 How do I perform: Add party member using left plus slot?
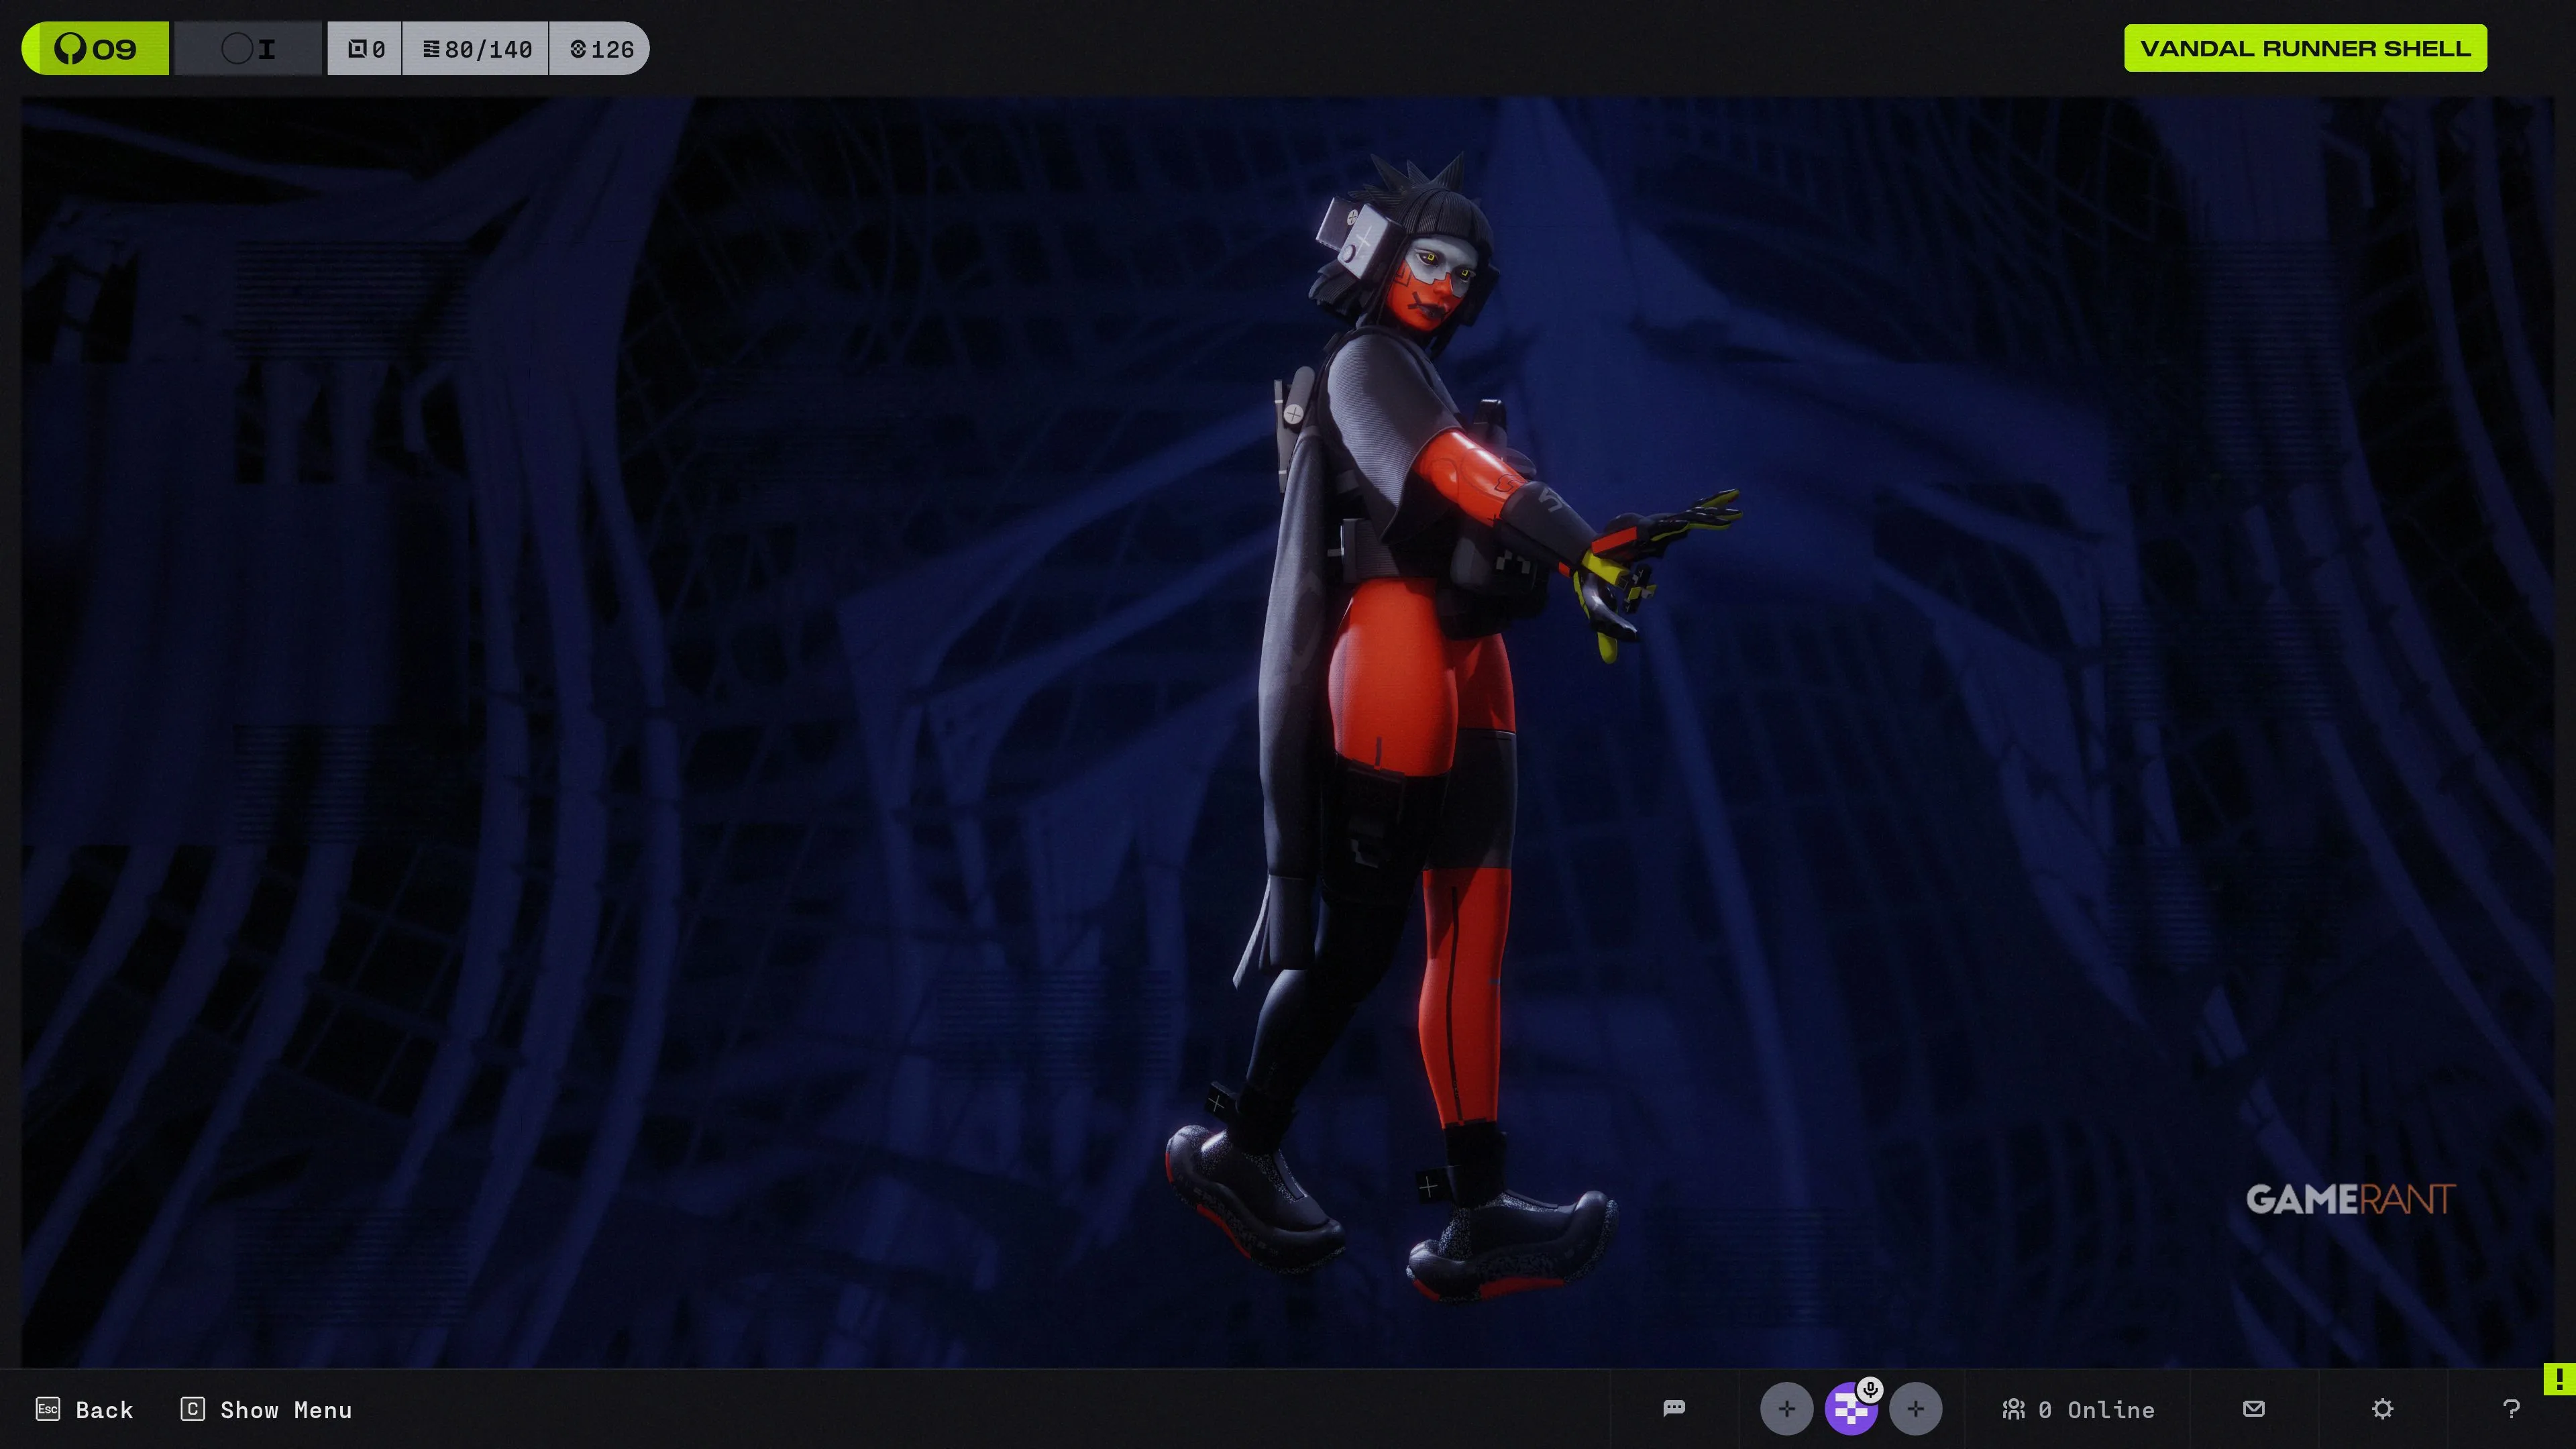pos(1786,1409)
